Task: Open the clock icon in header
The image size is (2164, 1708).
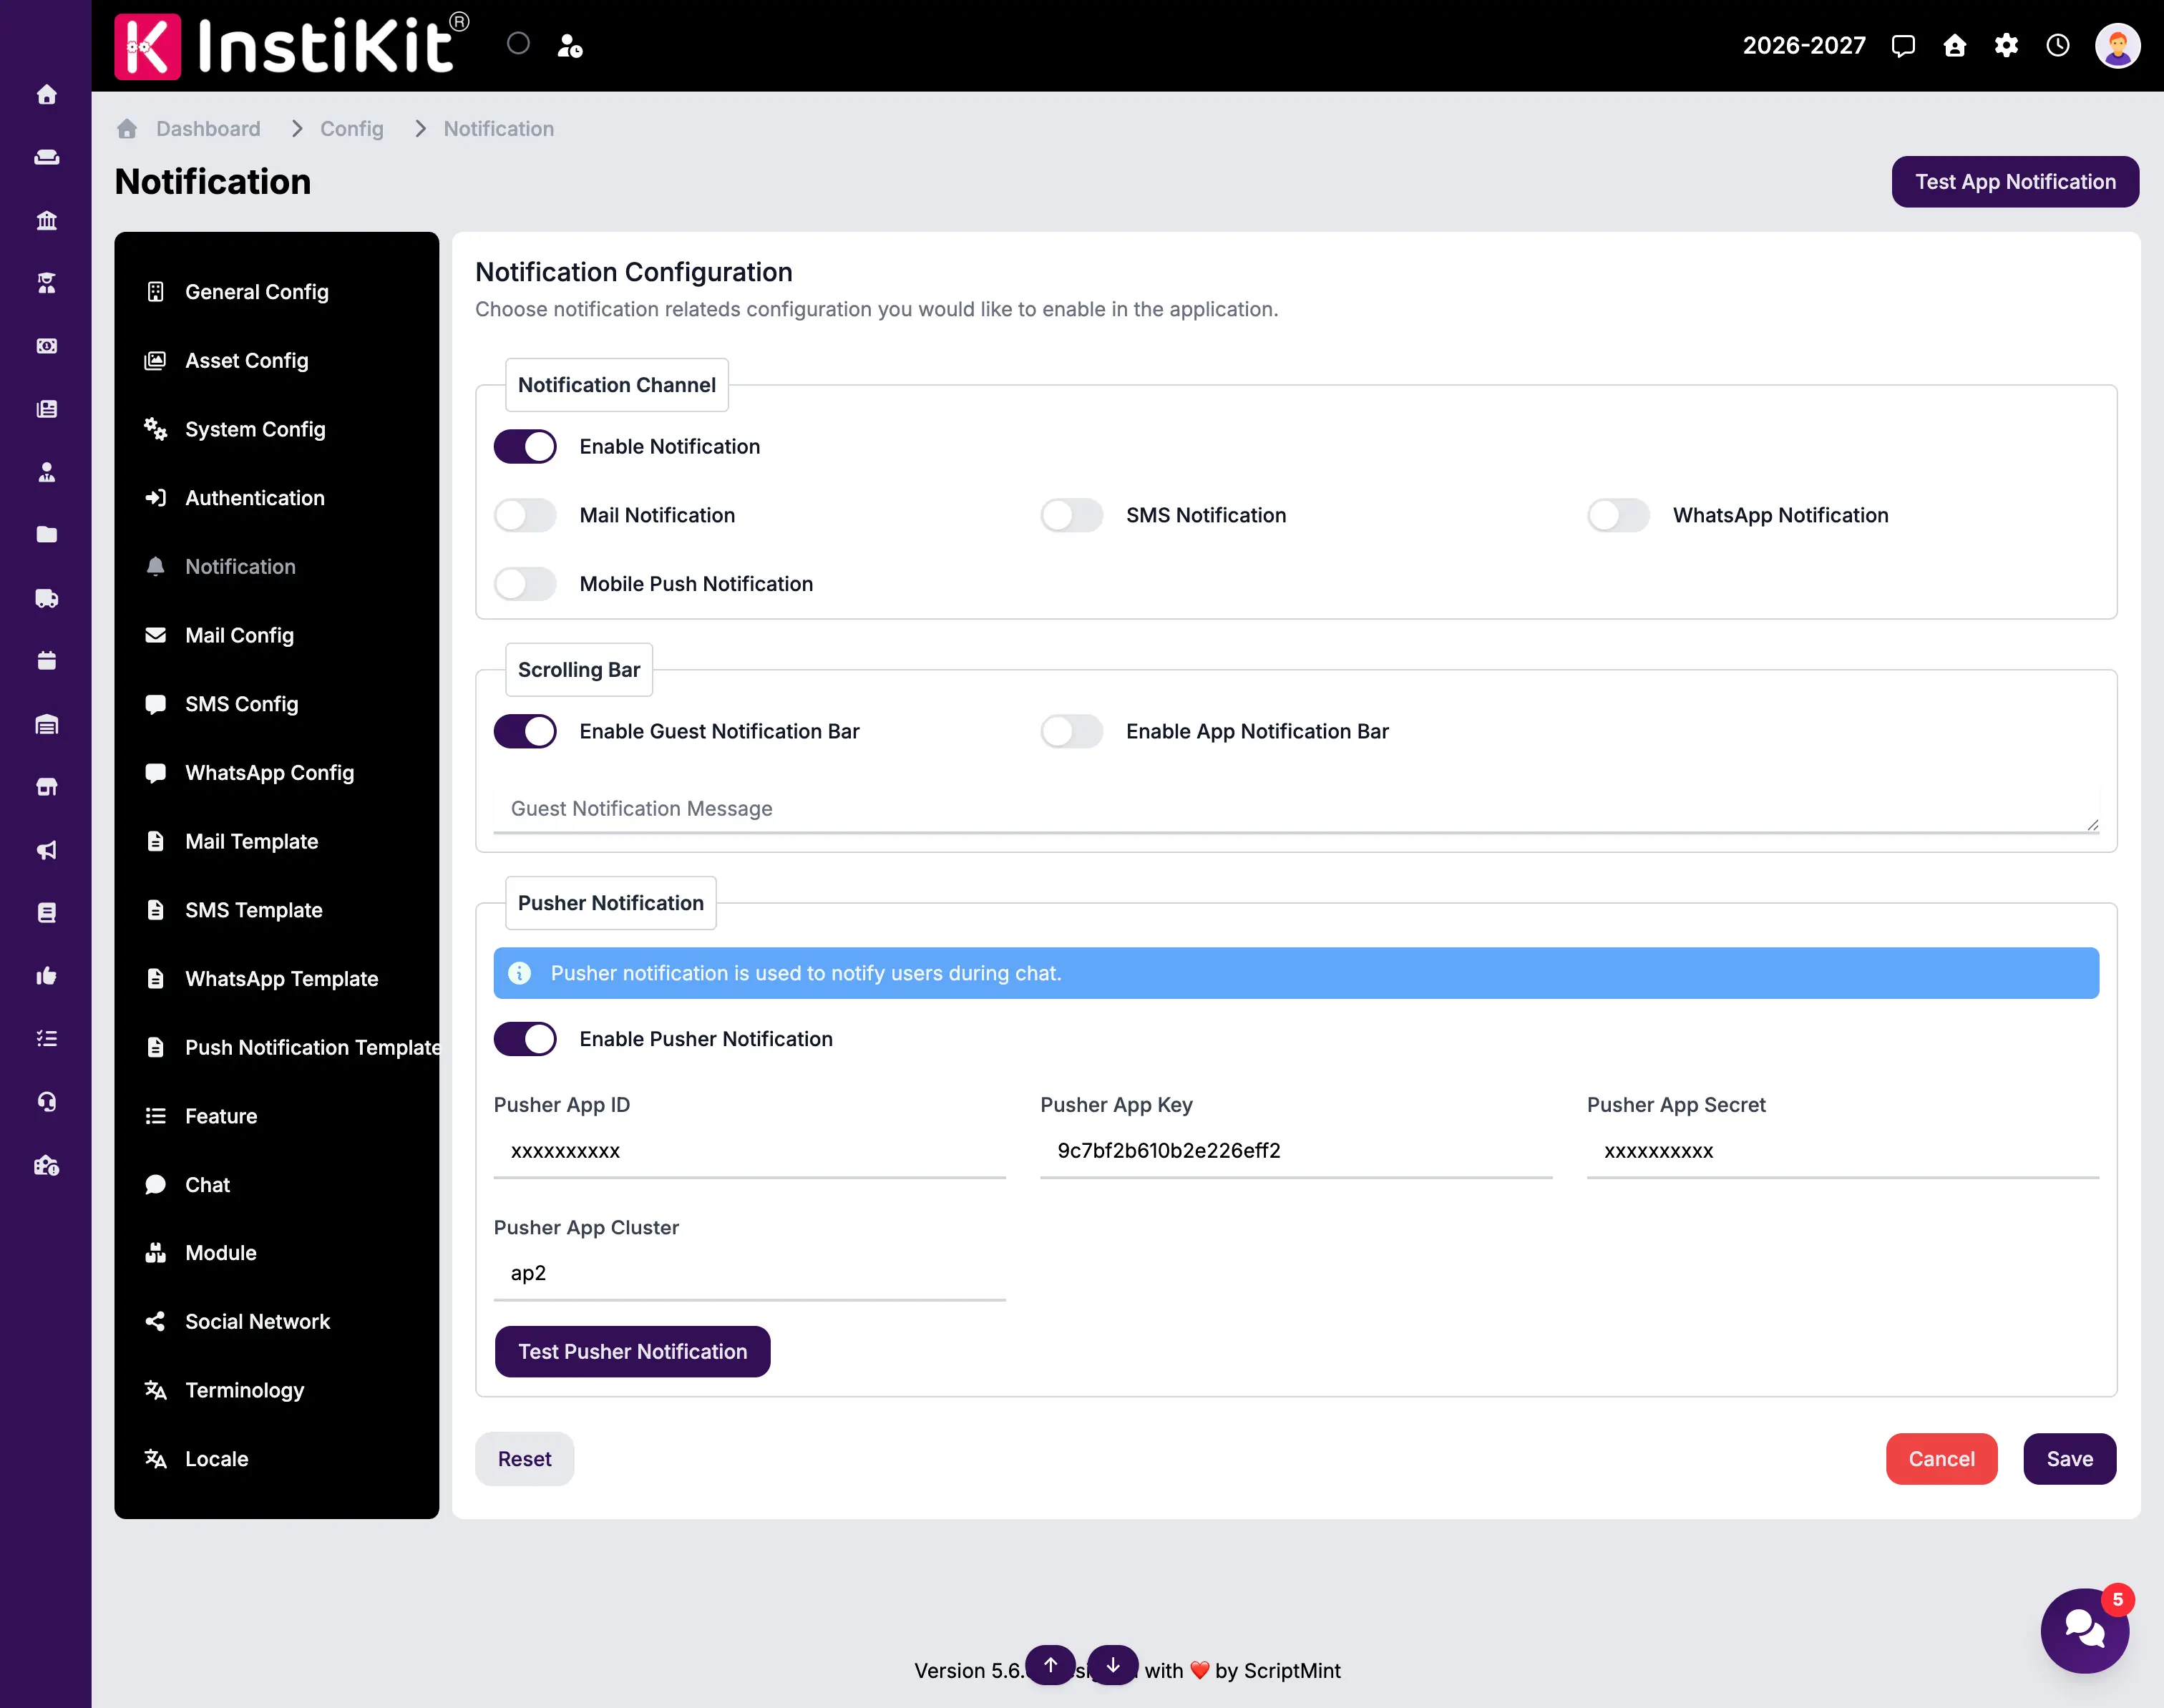Action: (x=2058, y=46)
